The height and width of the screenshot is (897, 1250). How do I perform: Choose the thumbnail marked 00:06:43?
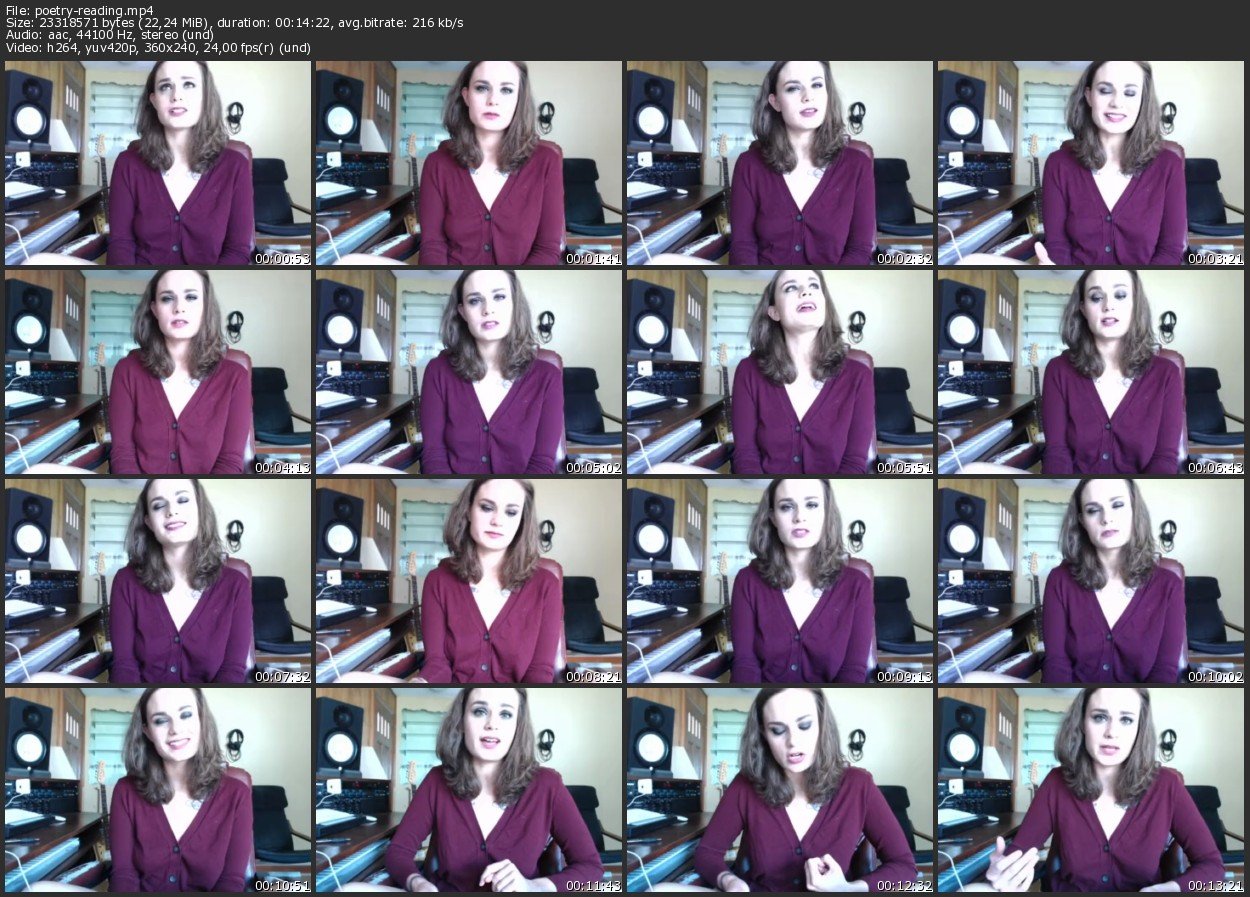pos(1091,371)
